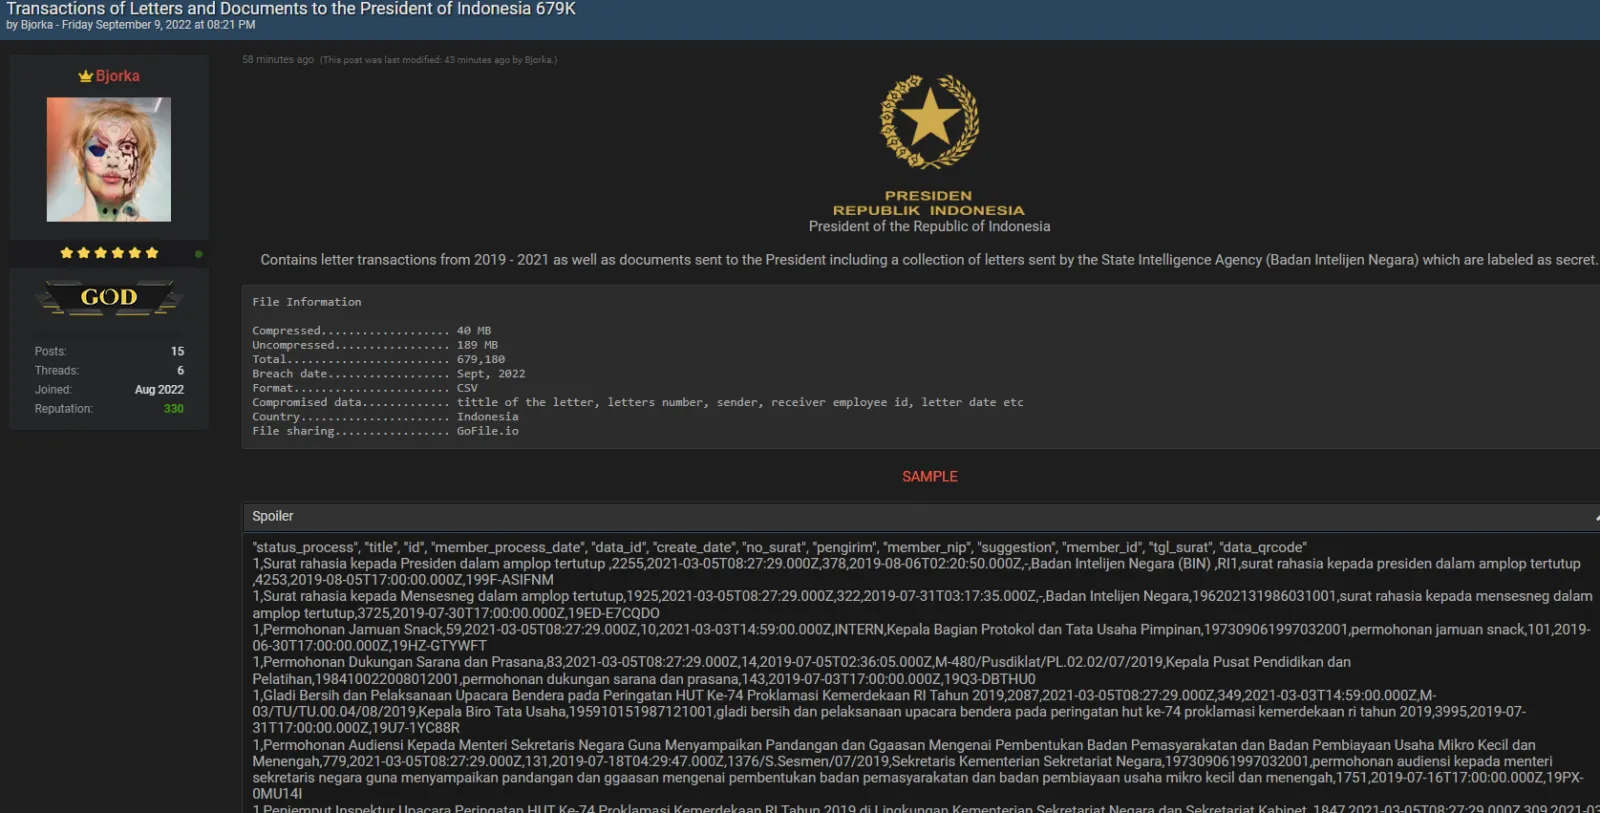
Task: Click the gold star rating row
Action: tap(109, 253)
